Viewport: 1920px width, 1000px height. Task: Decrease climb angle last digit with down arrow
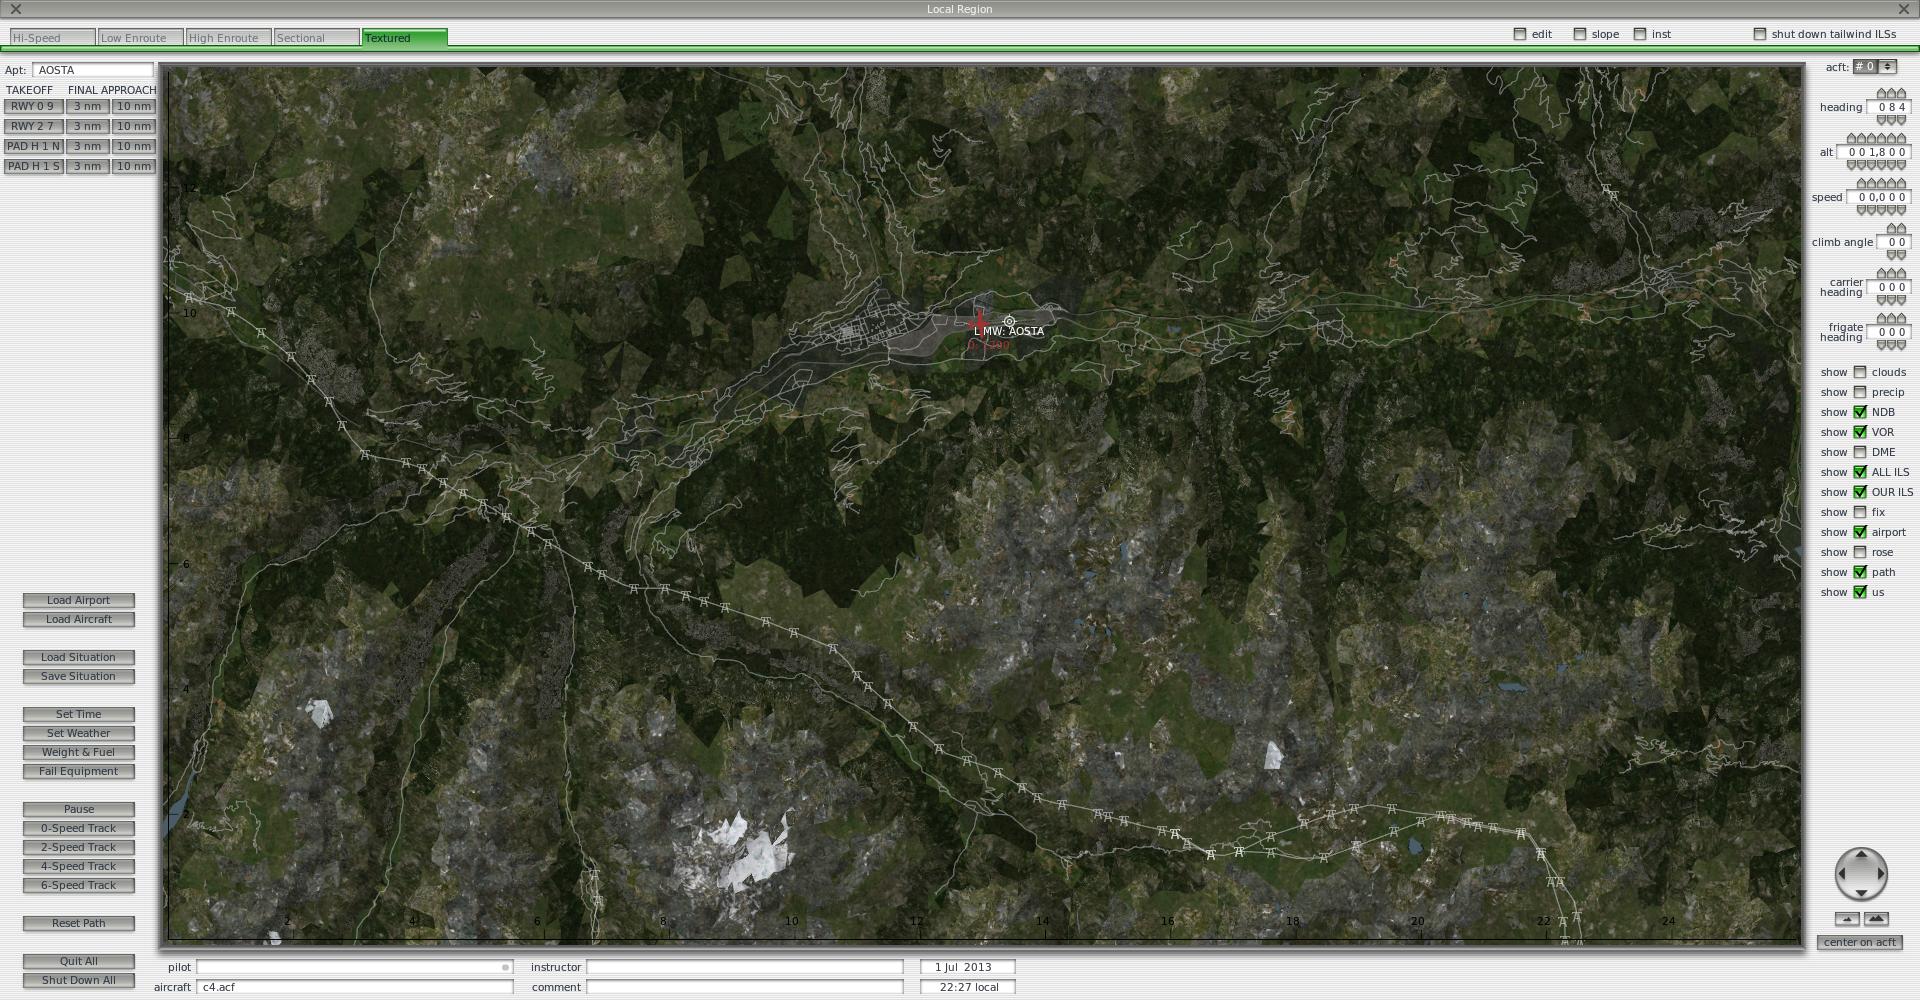(x=1900, y=256)
